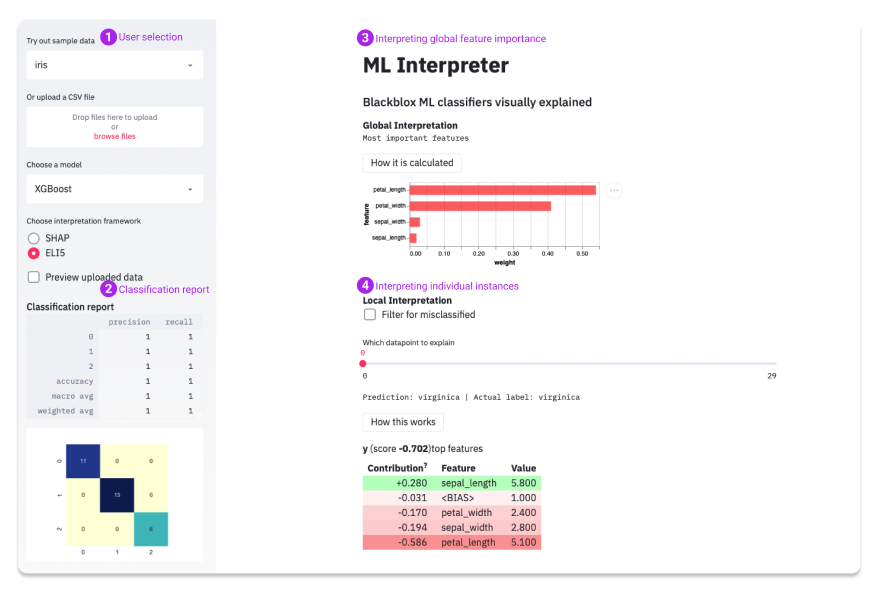The image size is (888, 603).
Task: Enable Preview uploaded data checkbox
Action: (x=34, y=277)
